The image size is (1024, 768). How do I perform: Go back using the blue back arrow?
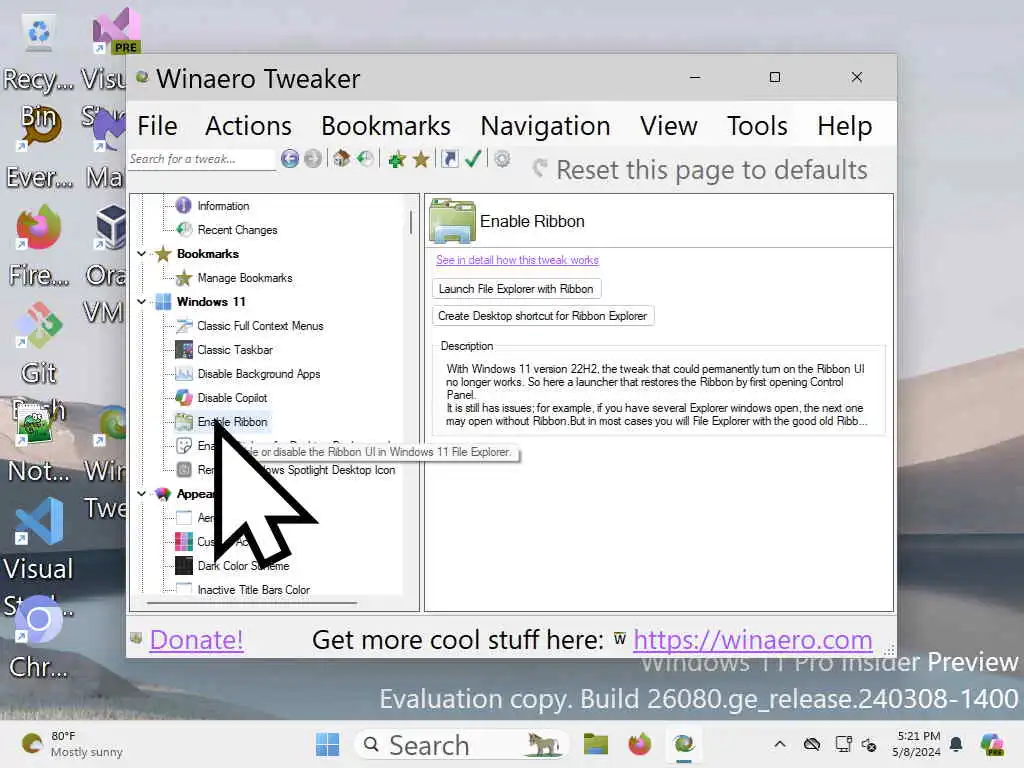[290, 159]
